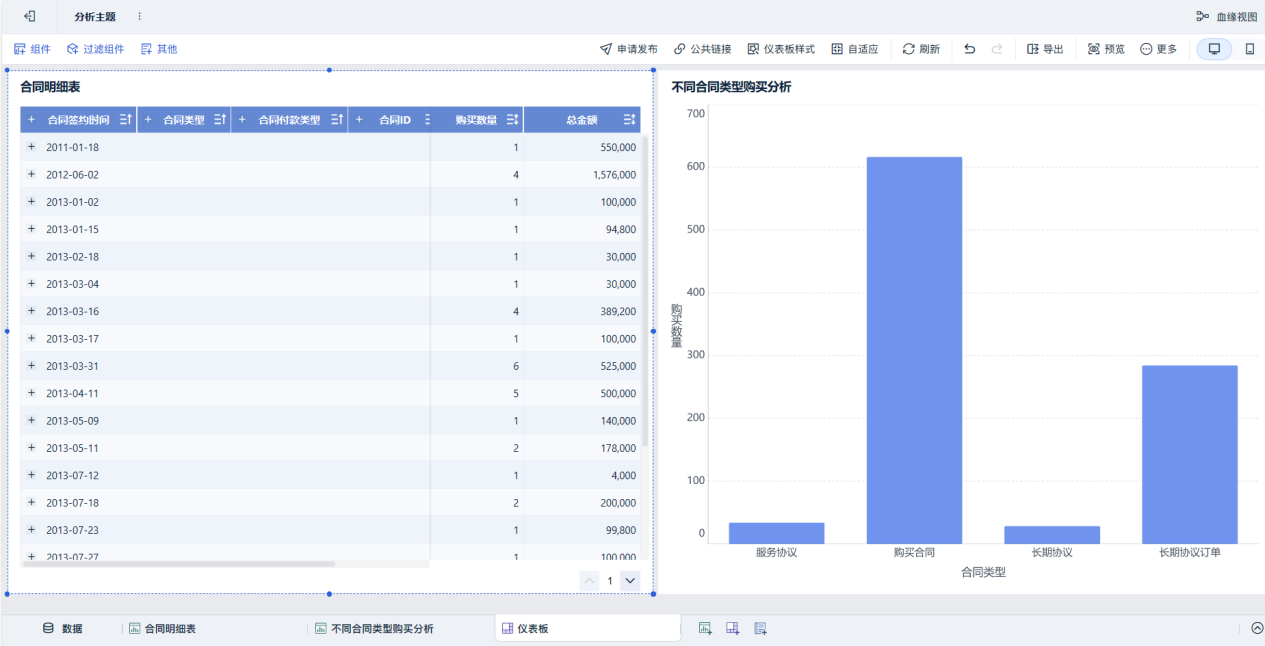Click the 1,576,000 amount cell

pyautogui.click(x=582, y=175)
